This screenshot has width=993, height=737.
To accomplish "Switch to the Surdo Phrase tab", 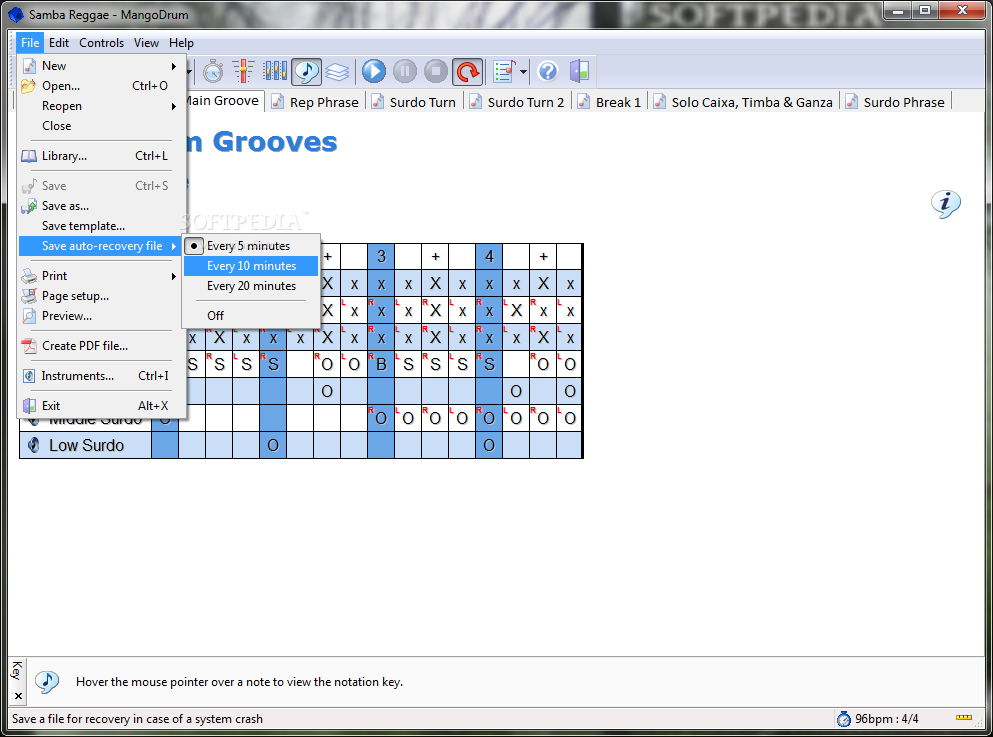I will click(895, 102).
